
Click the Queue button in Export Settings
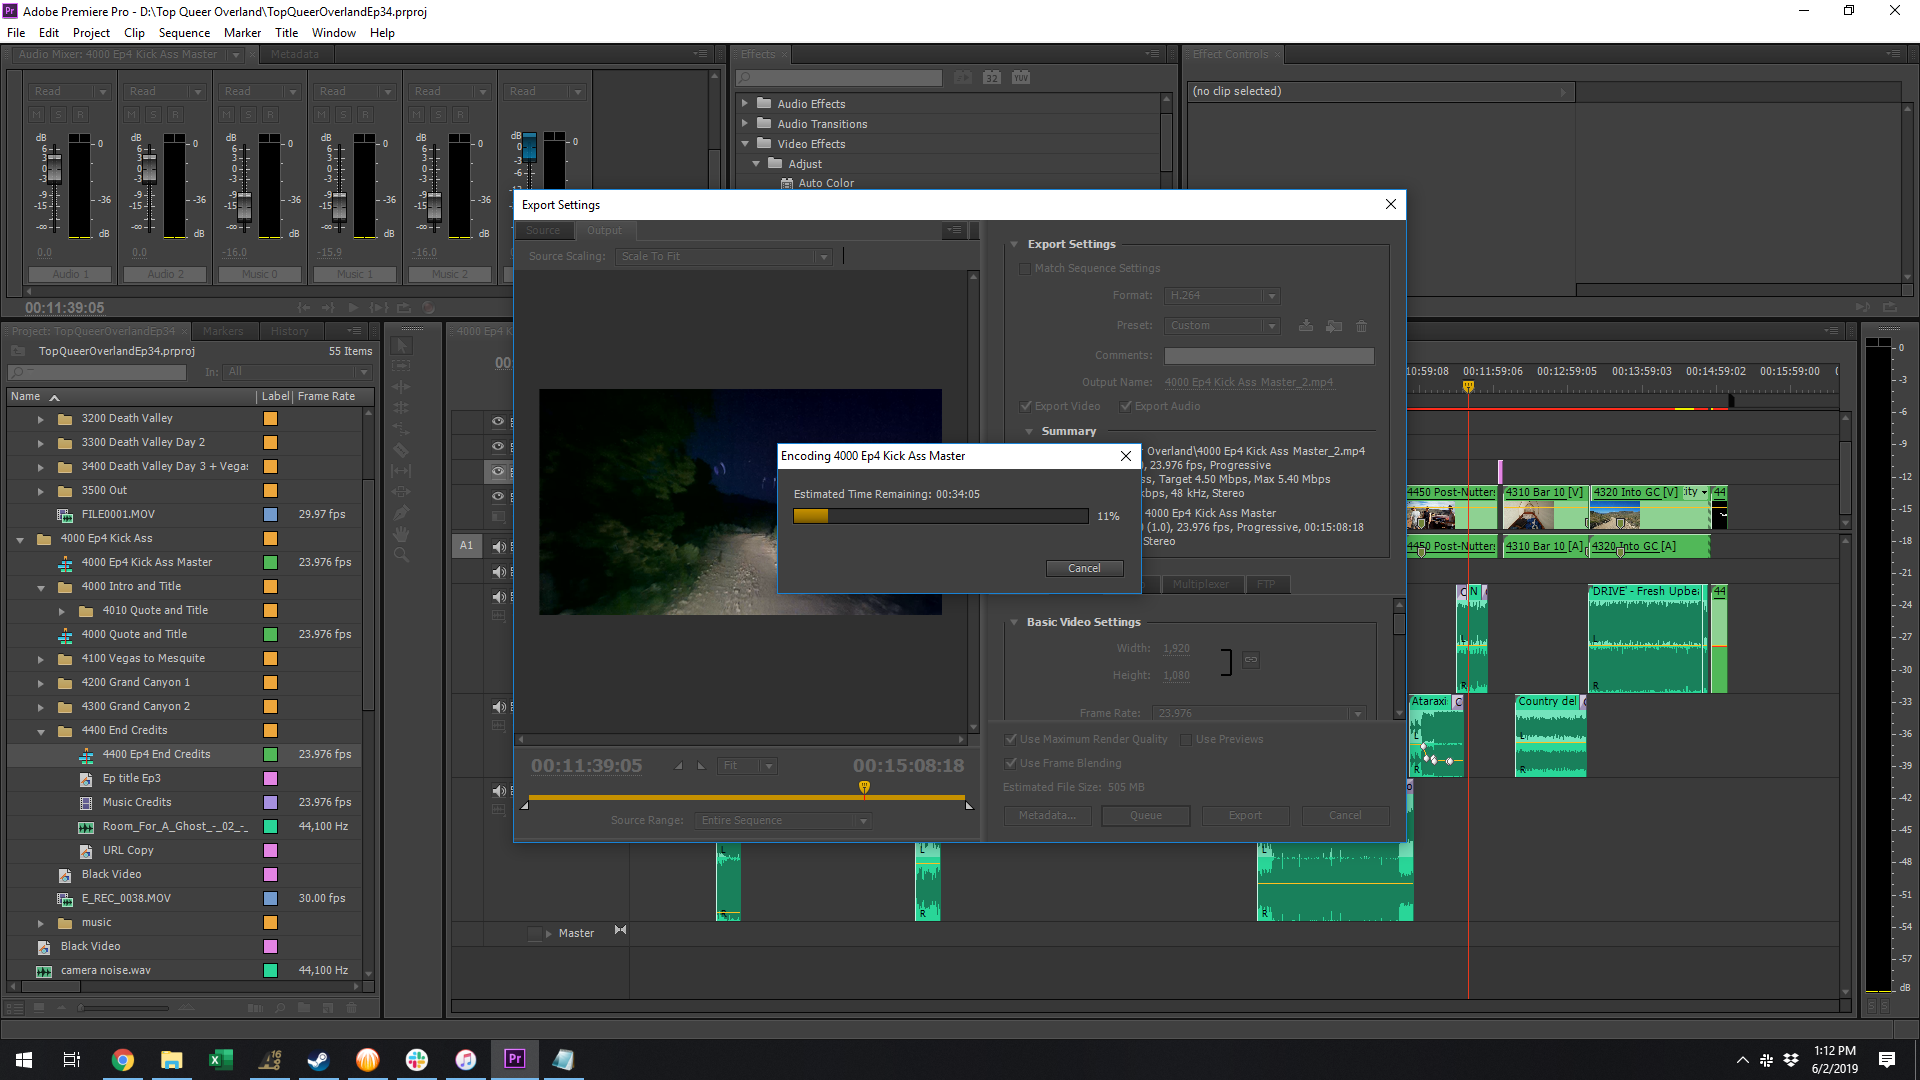[x=1145, y=815]
